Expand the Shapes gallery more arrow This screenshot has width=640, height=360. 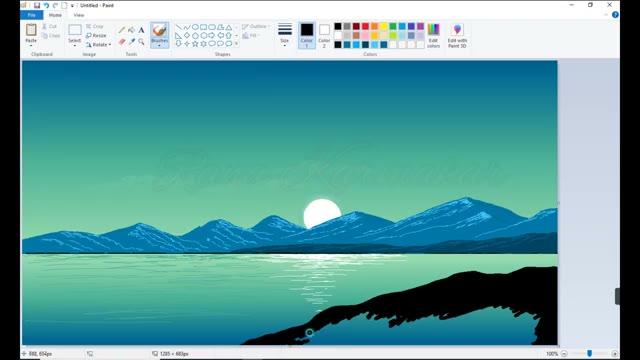coord(236,44)
